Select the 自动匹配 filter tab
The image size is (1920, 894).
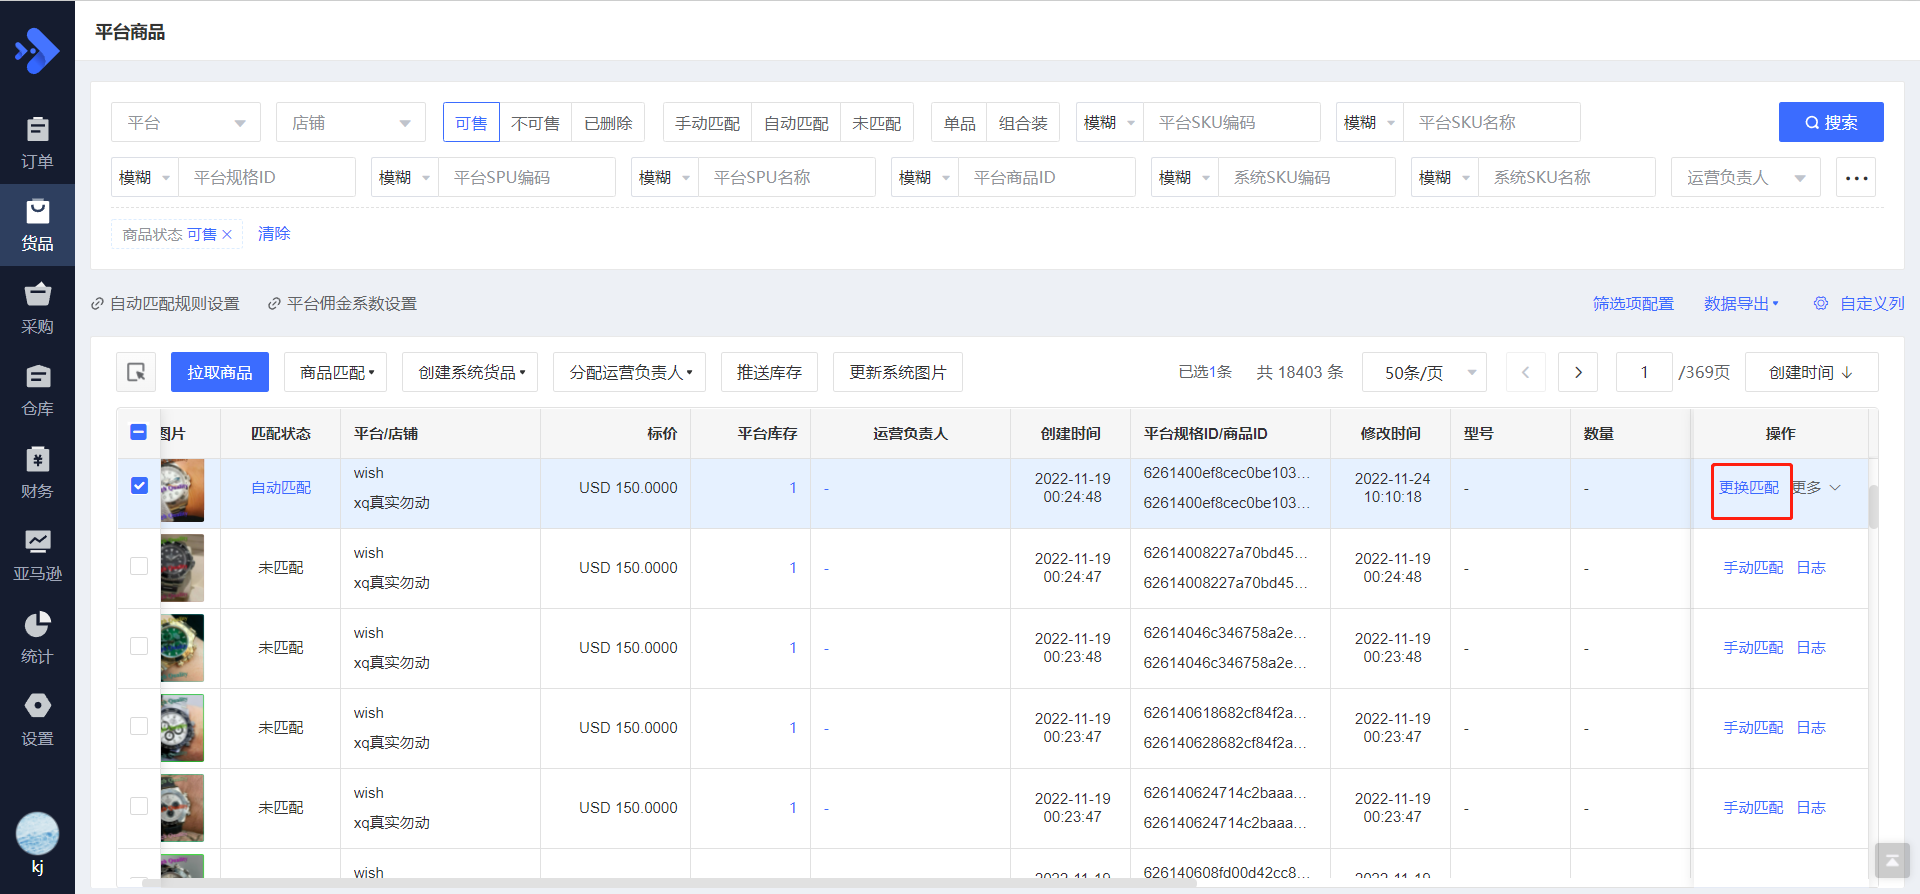click(x=796, y=122)
